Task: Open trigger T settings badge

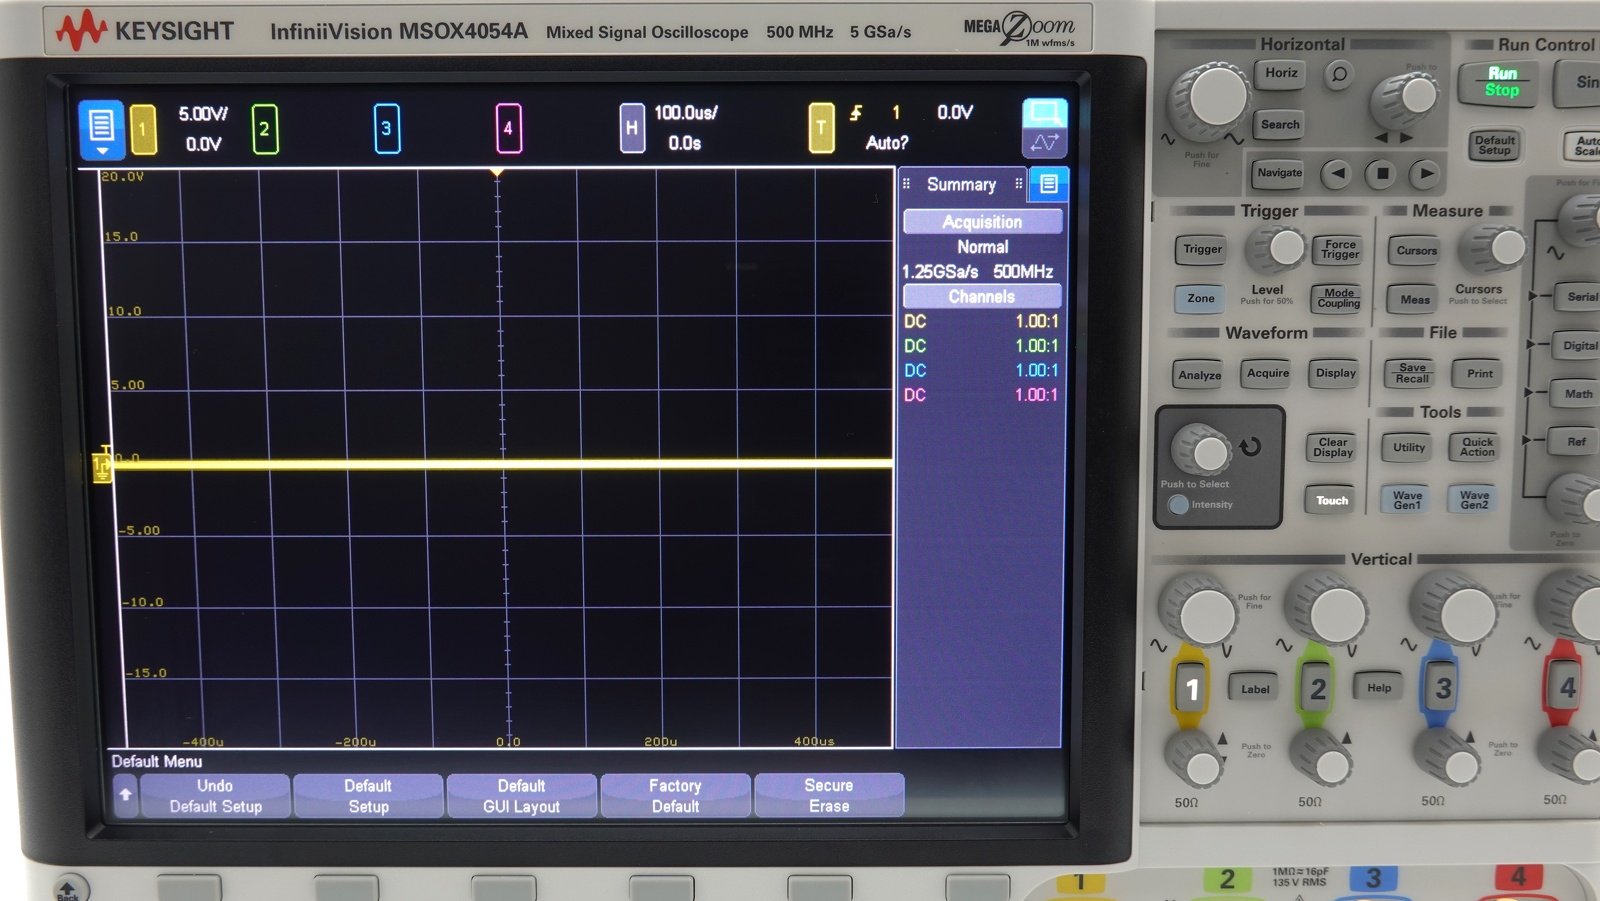Action: [821, 128]
